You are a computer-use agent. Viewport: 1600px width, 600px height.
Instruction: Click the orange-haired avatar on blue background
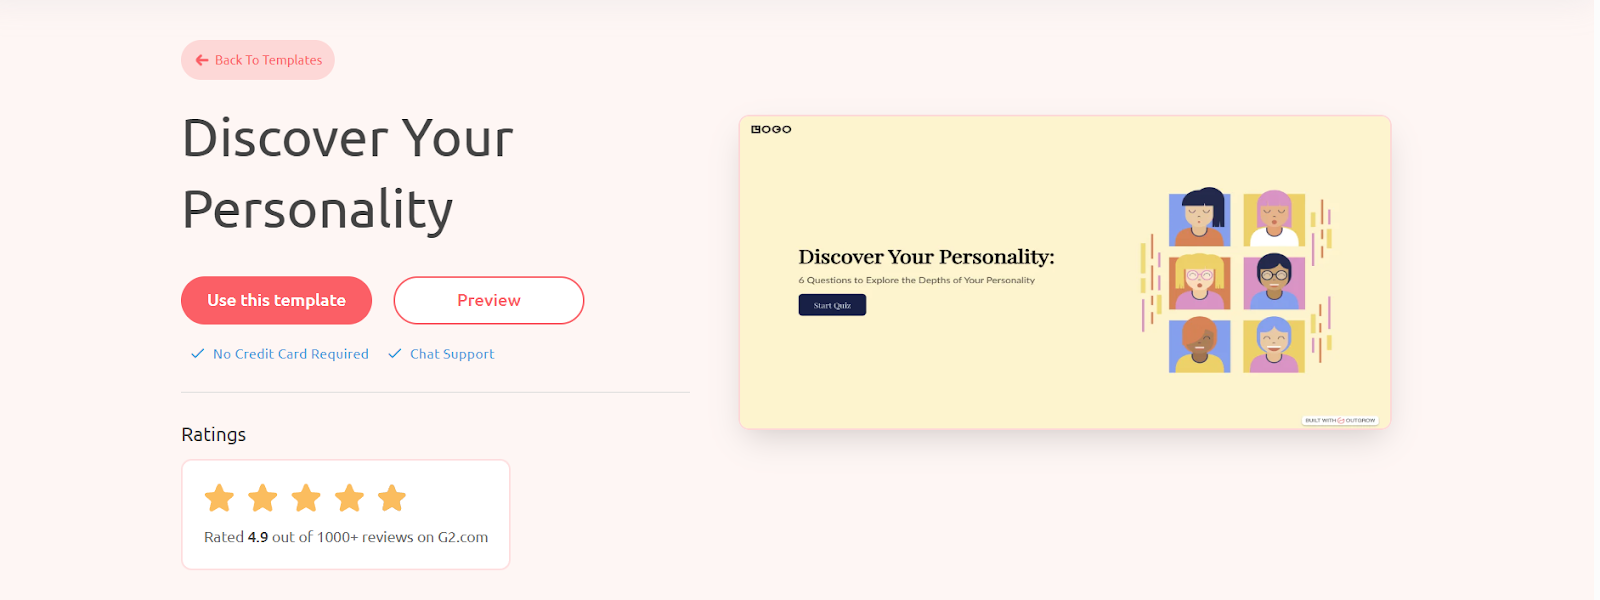1200,345
